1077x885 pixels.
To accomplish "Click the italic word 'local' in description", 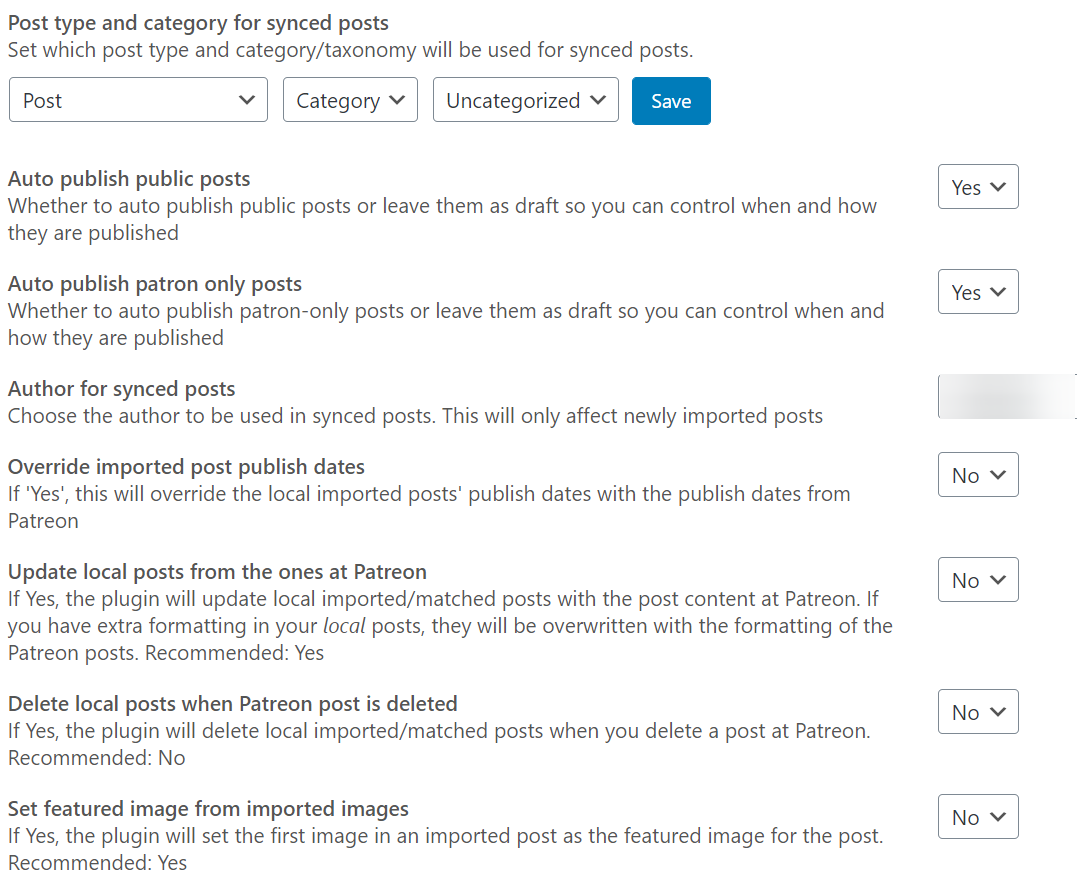I will click(345, 627).
